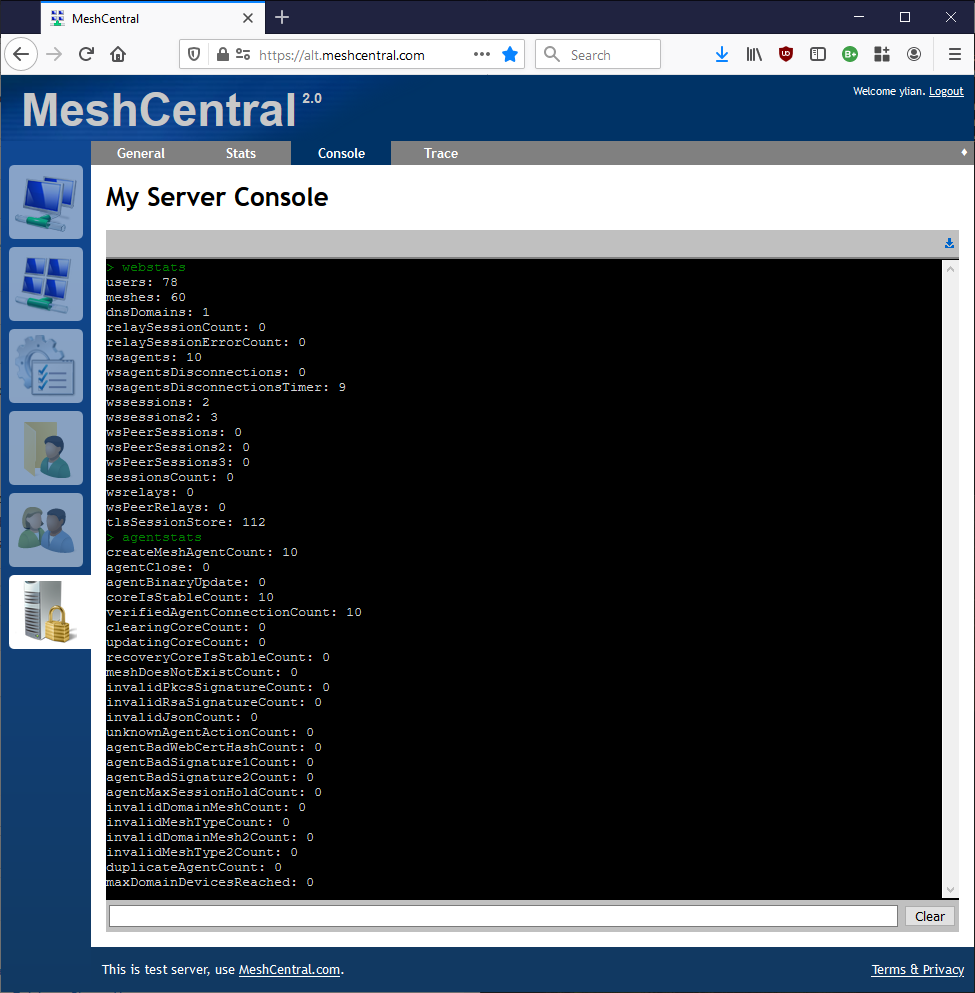Image resolution: width=975 pixels, height=993 pixels.
Task: Click the "> agentstats" command line
Action: 154,537
